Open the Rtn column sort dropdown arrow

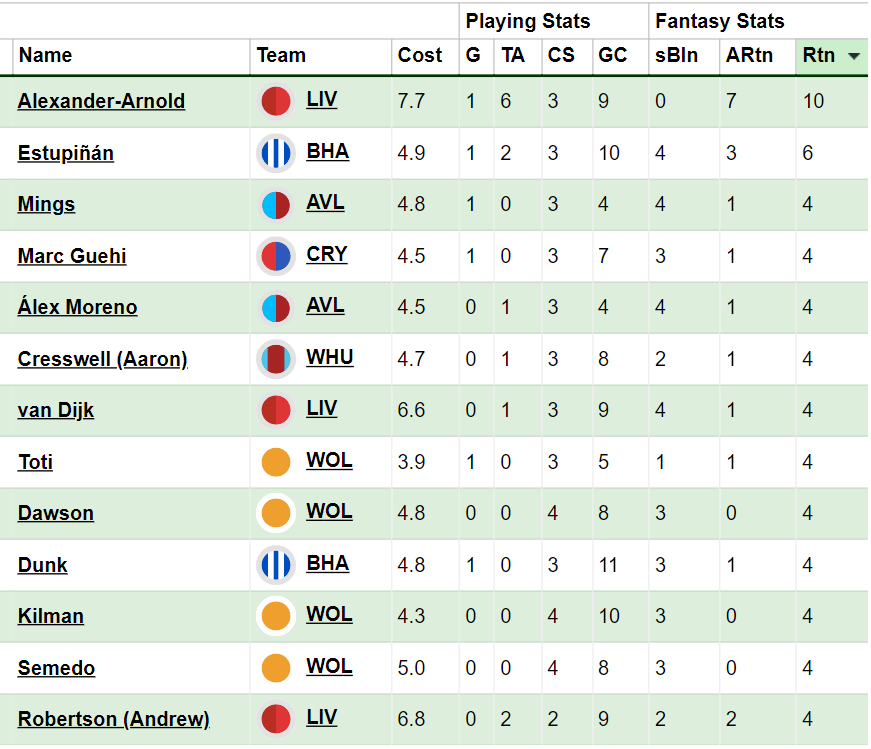pos(854,56)
